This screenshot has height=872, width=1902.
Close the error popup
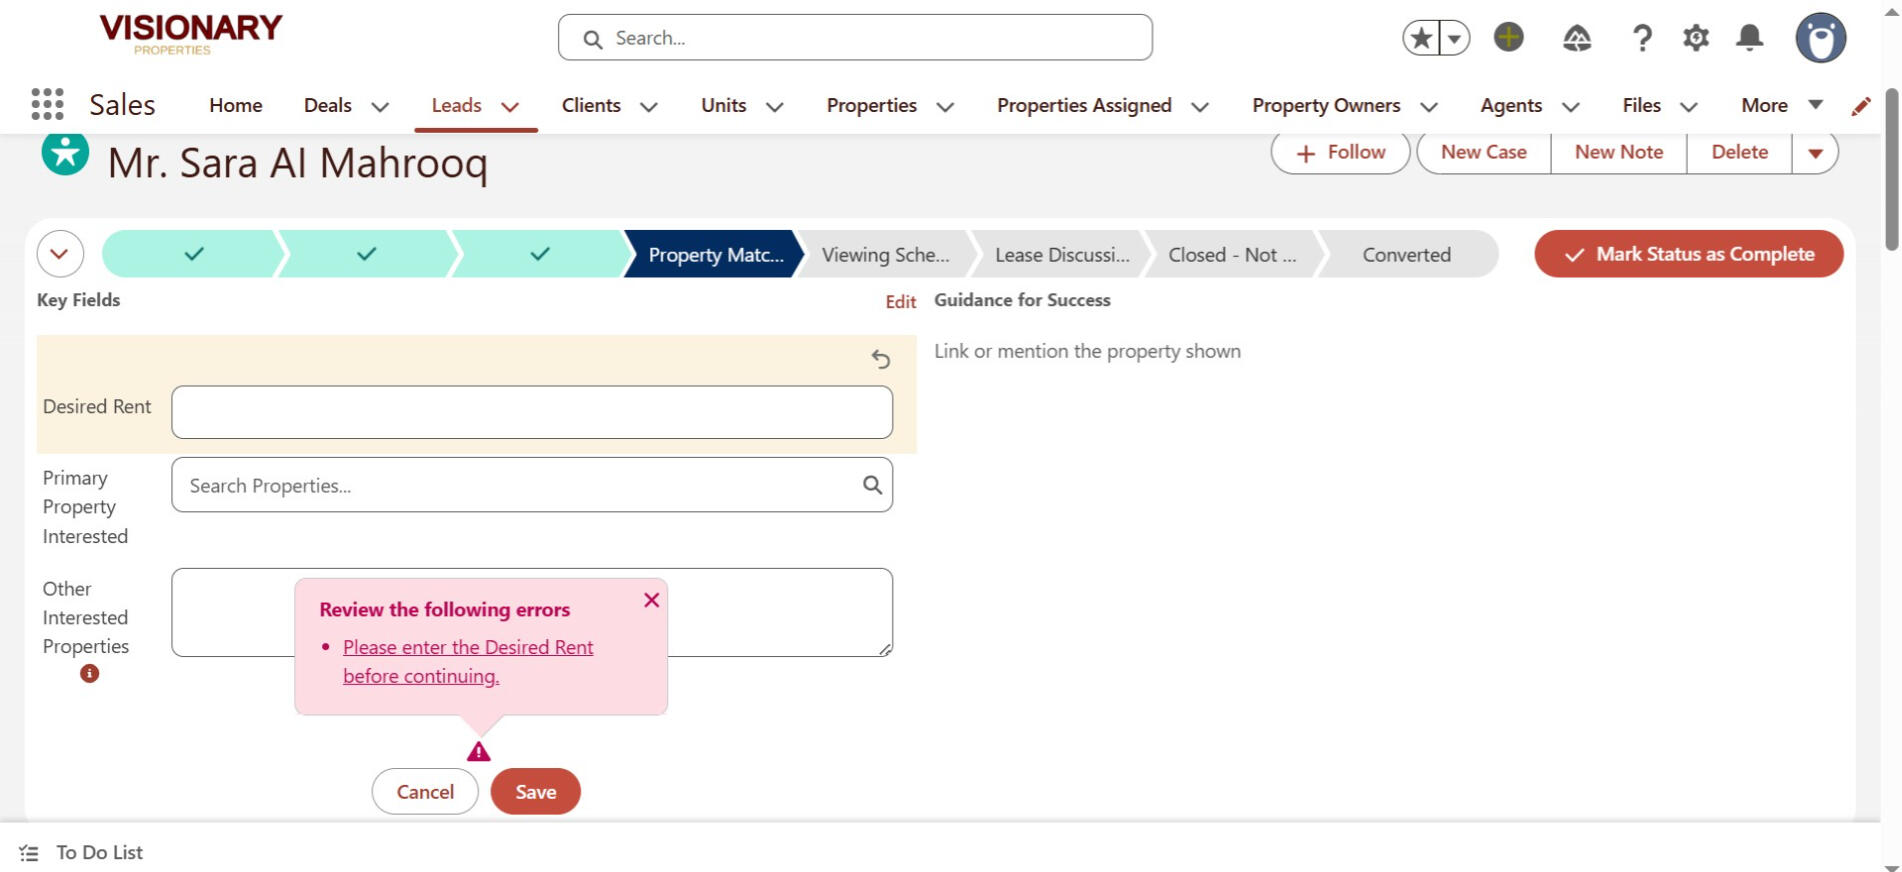tap(651, 600)
